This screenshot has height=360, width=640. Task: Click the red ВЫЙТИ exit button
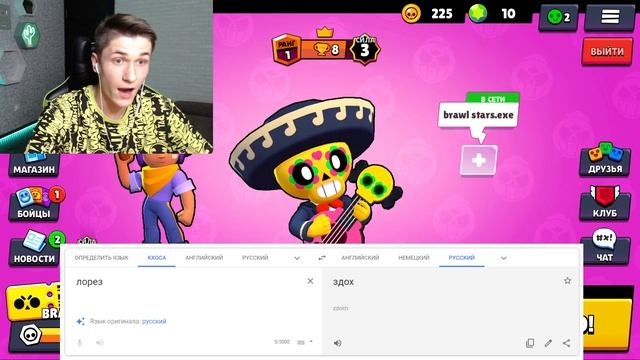point(607,51)
